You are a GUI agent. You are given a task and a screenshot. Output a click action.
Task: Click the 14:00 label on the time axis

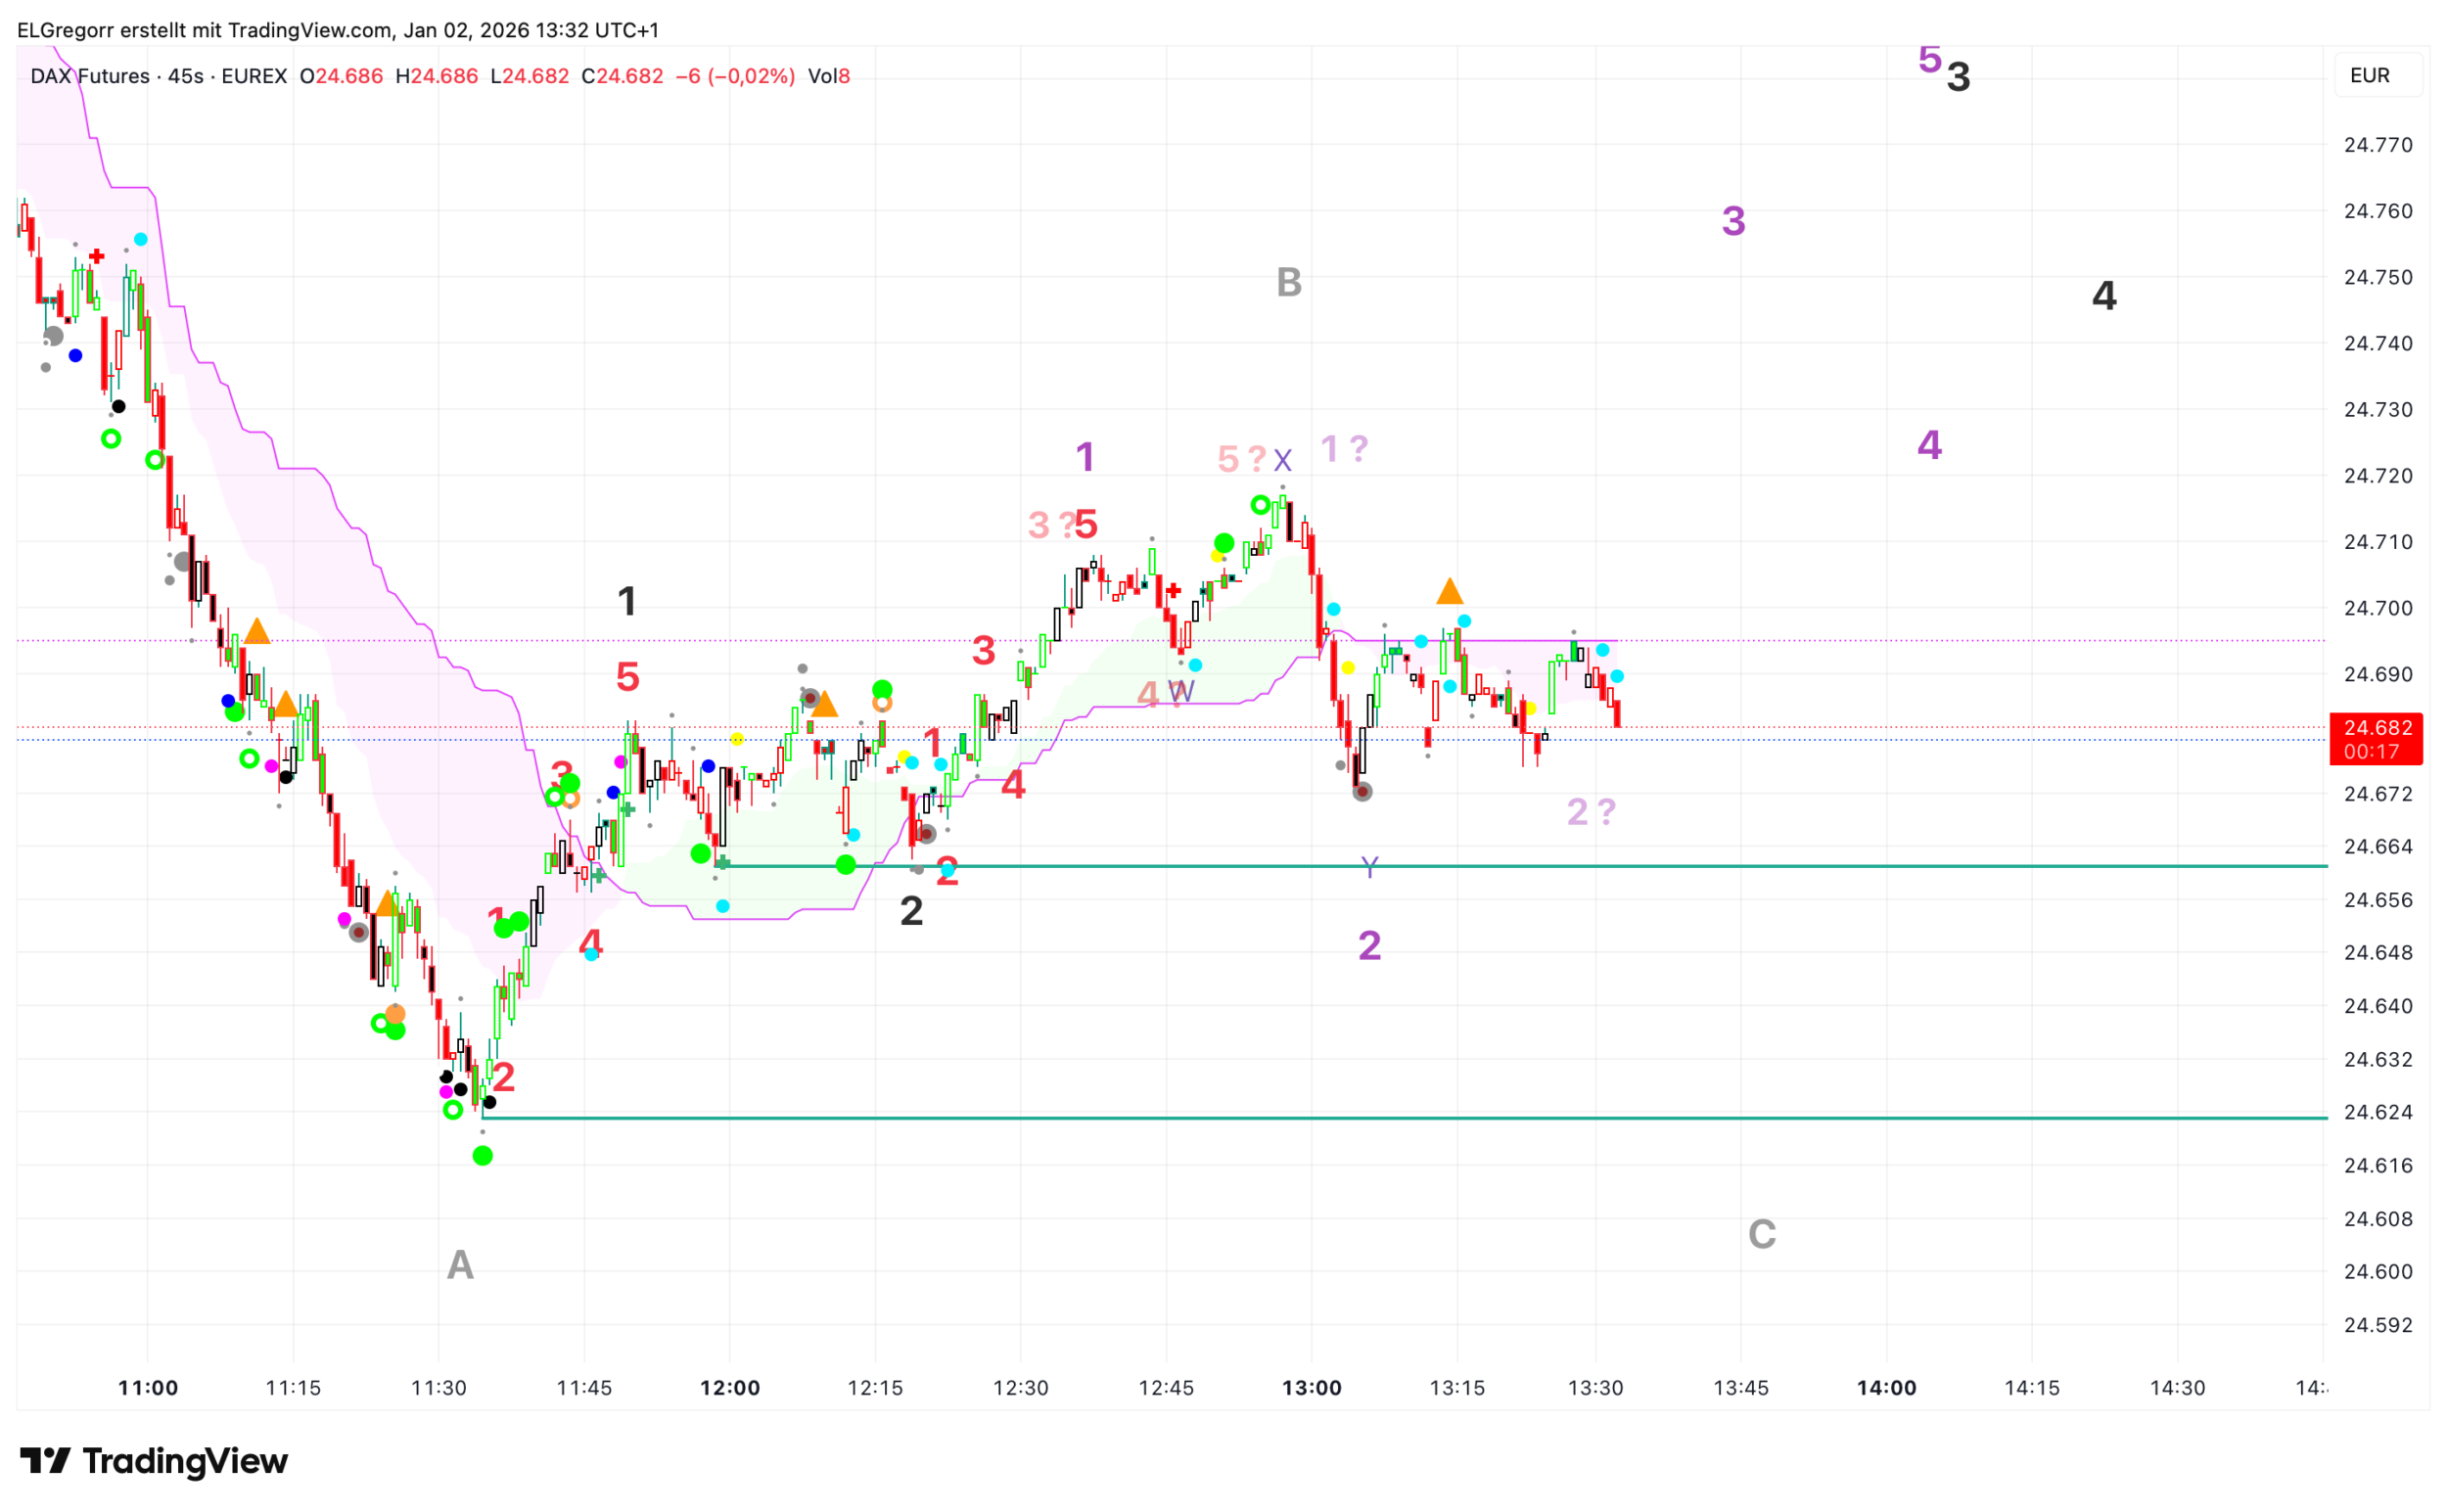(x=1886, y=1388)
